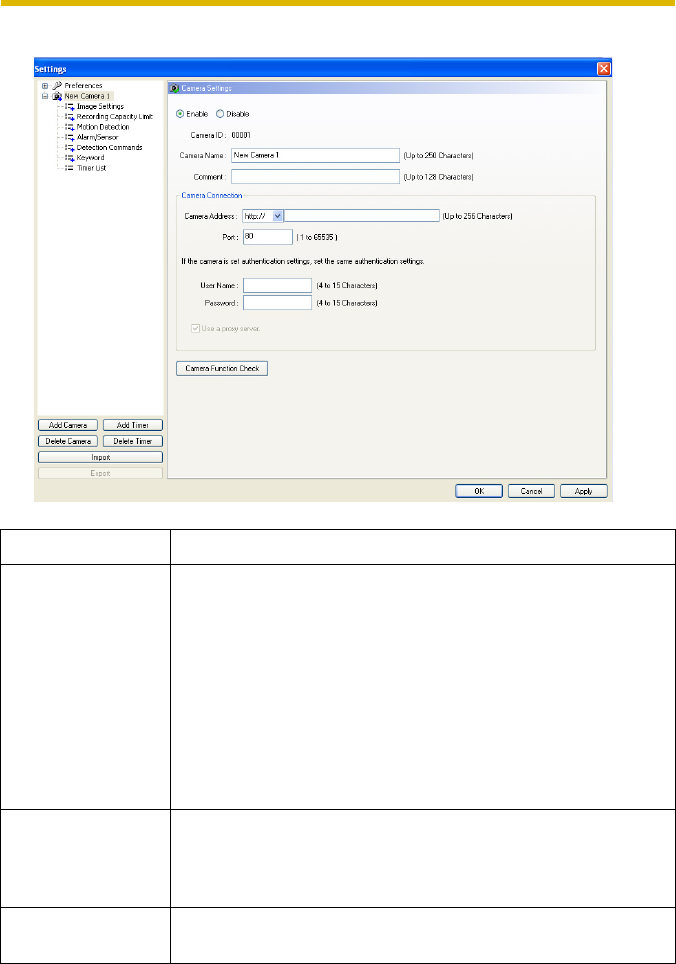This screenshot has width=676, height=964.
Task: Select Keyword tree item
Action: (90, 158)
